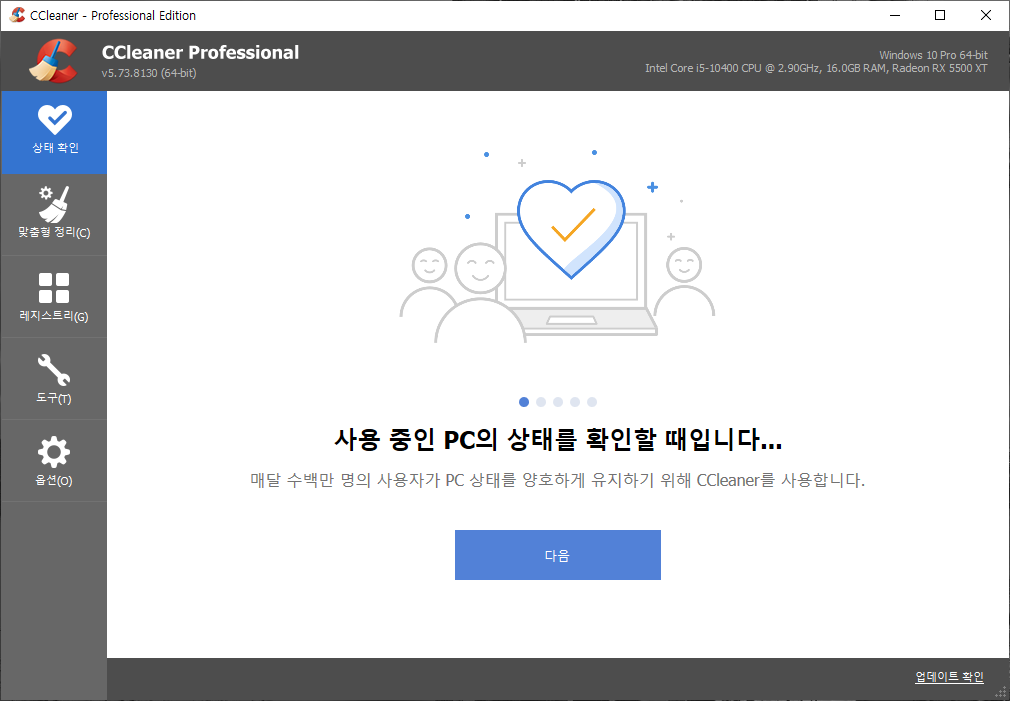Screen dimensions: 1010x701
Task: Click the description text starting with 매달 수백만 명의
Action: click(558, 480)
